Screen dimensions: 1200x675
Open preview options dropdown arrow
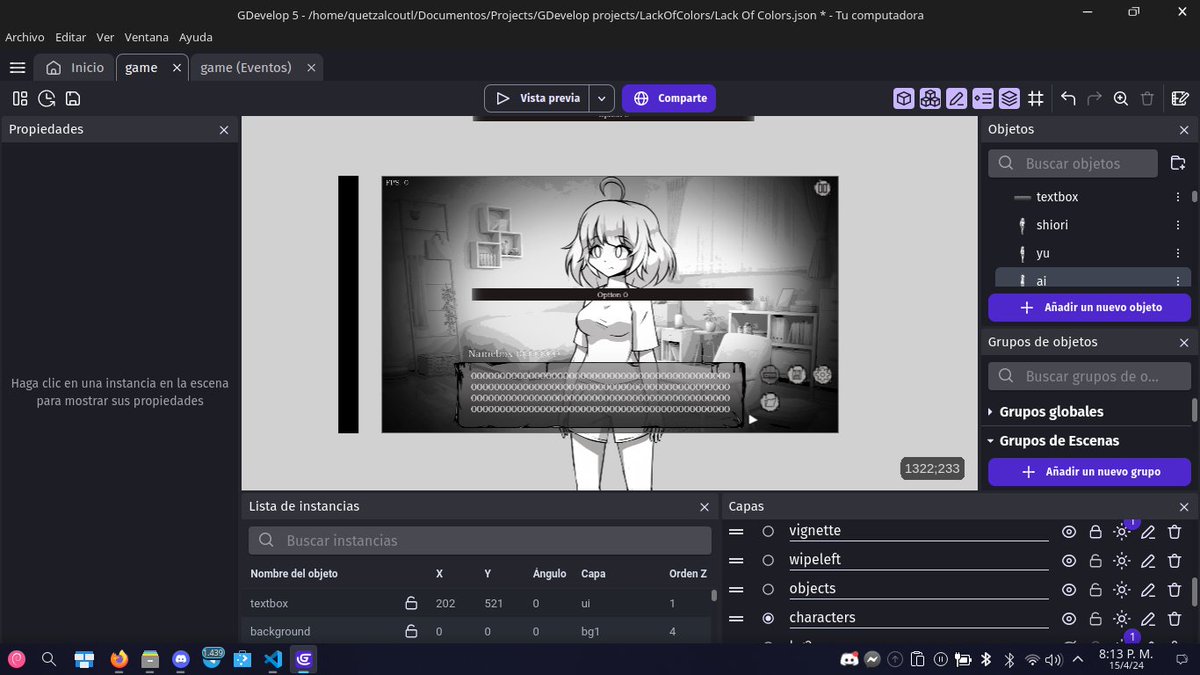coord(601,98)
